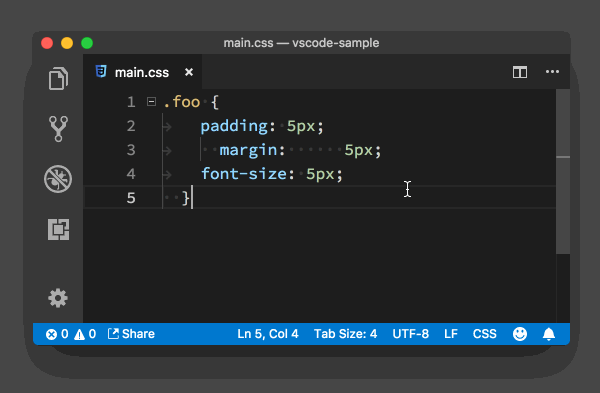The width and height of the screenshot is (600, 393).
Task: Open the Source Control branch icon
Action: click(x=58, y=129)
